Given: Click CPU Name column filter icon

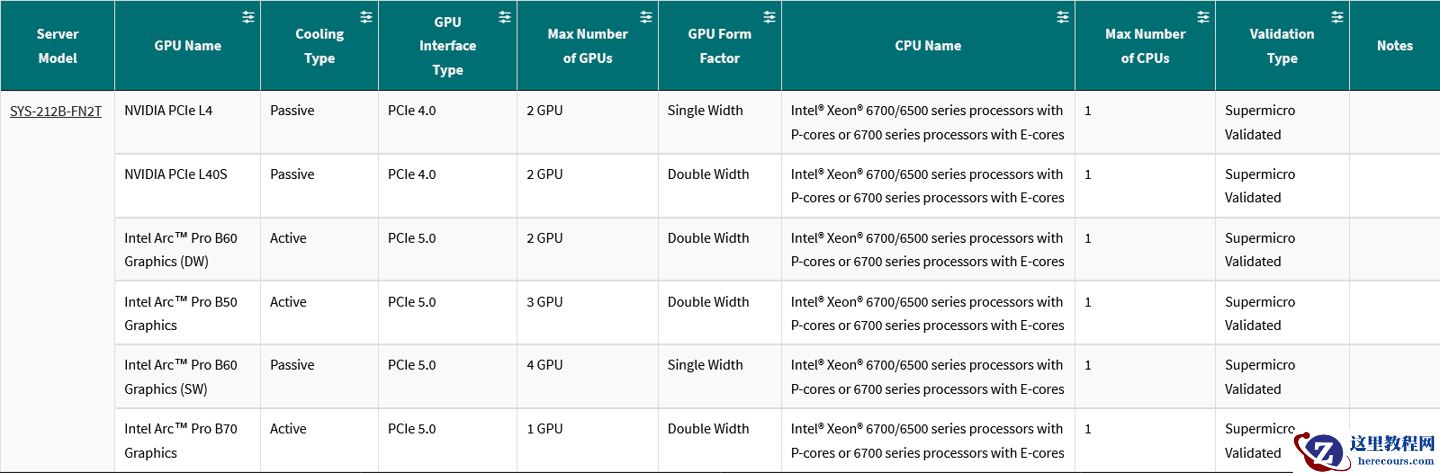Looking at the screenshot, I should coord(1062,17).
